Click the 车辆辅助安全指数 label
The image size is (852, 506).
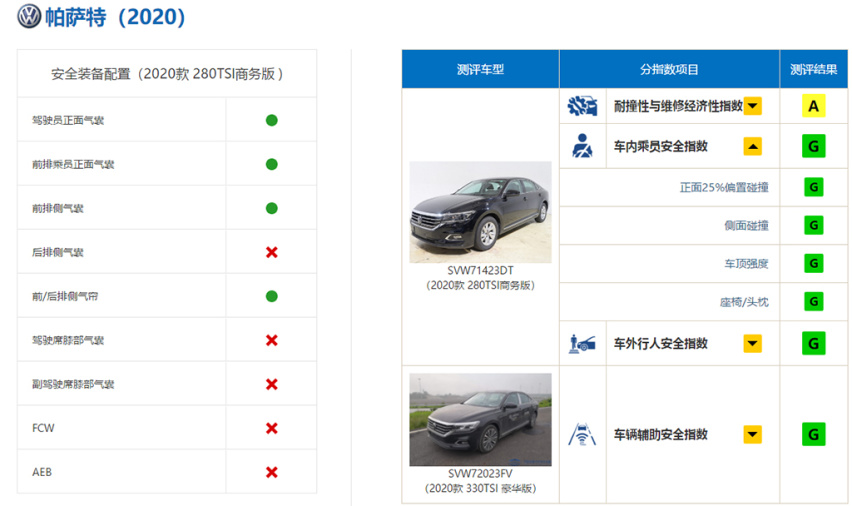661,434
